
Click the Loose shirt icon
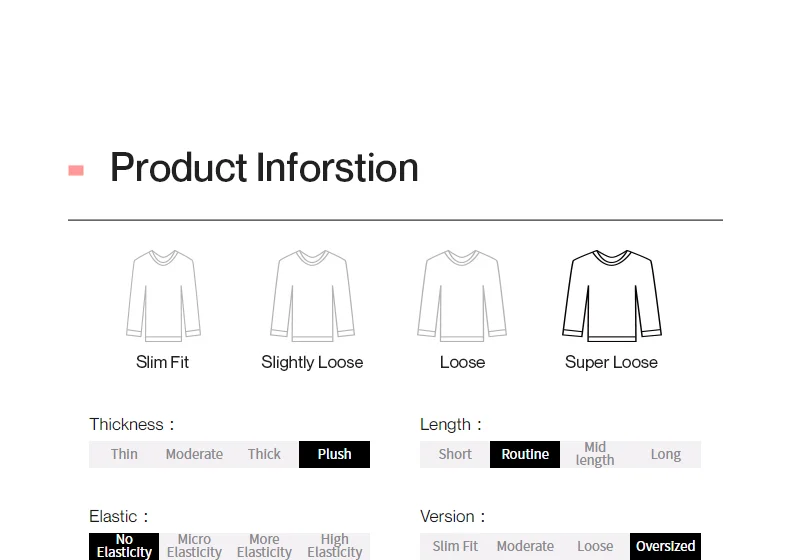[462, 295]
